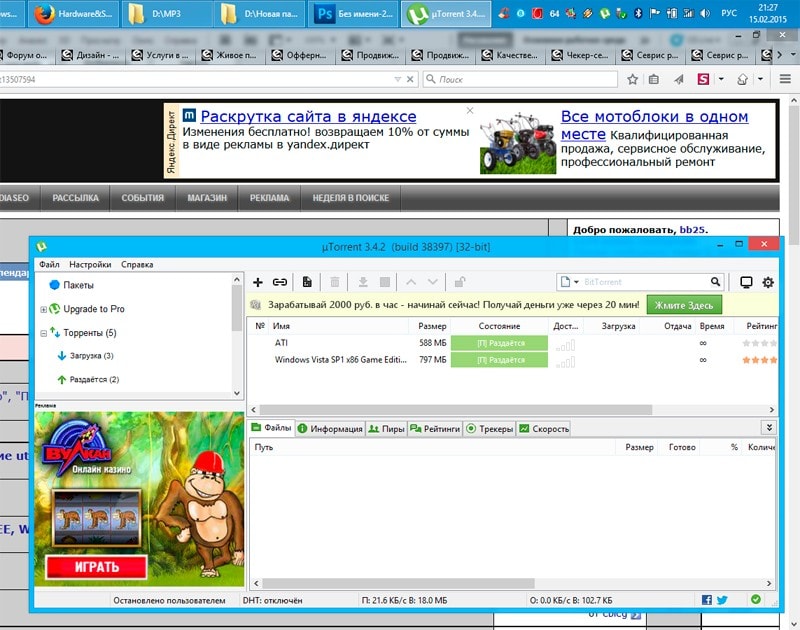This screenshot has height=630, width=800.
Task: Click Twitter icon in status bar
Action: tap(722, 600)
